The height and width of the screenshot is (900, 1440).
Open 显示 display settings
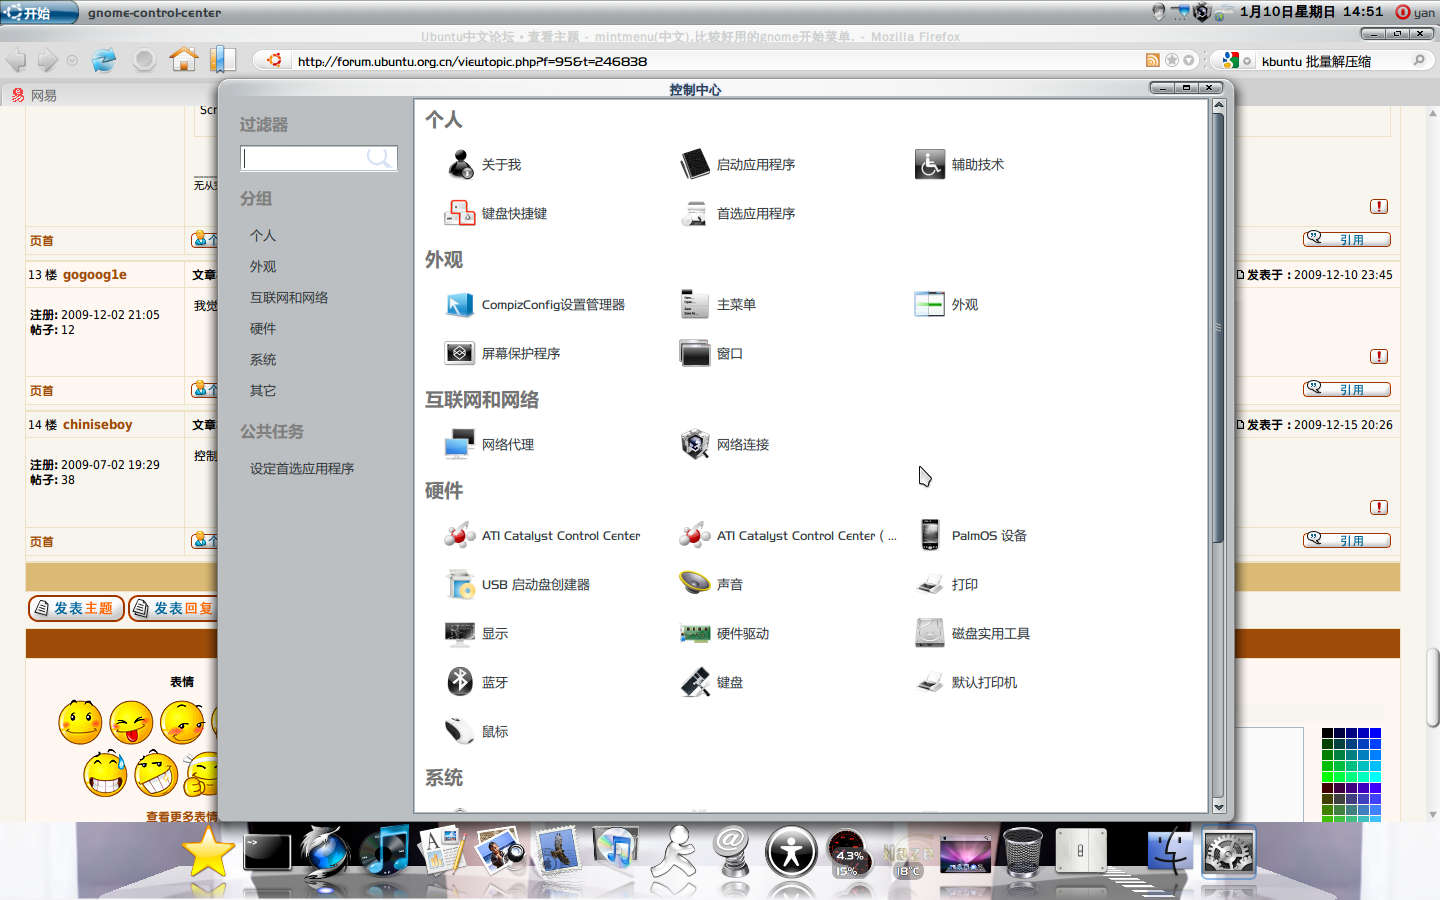point(476,633)
